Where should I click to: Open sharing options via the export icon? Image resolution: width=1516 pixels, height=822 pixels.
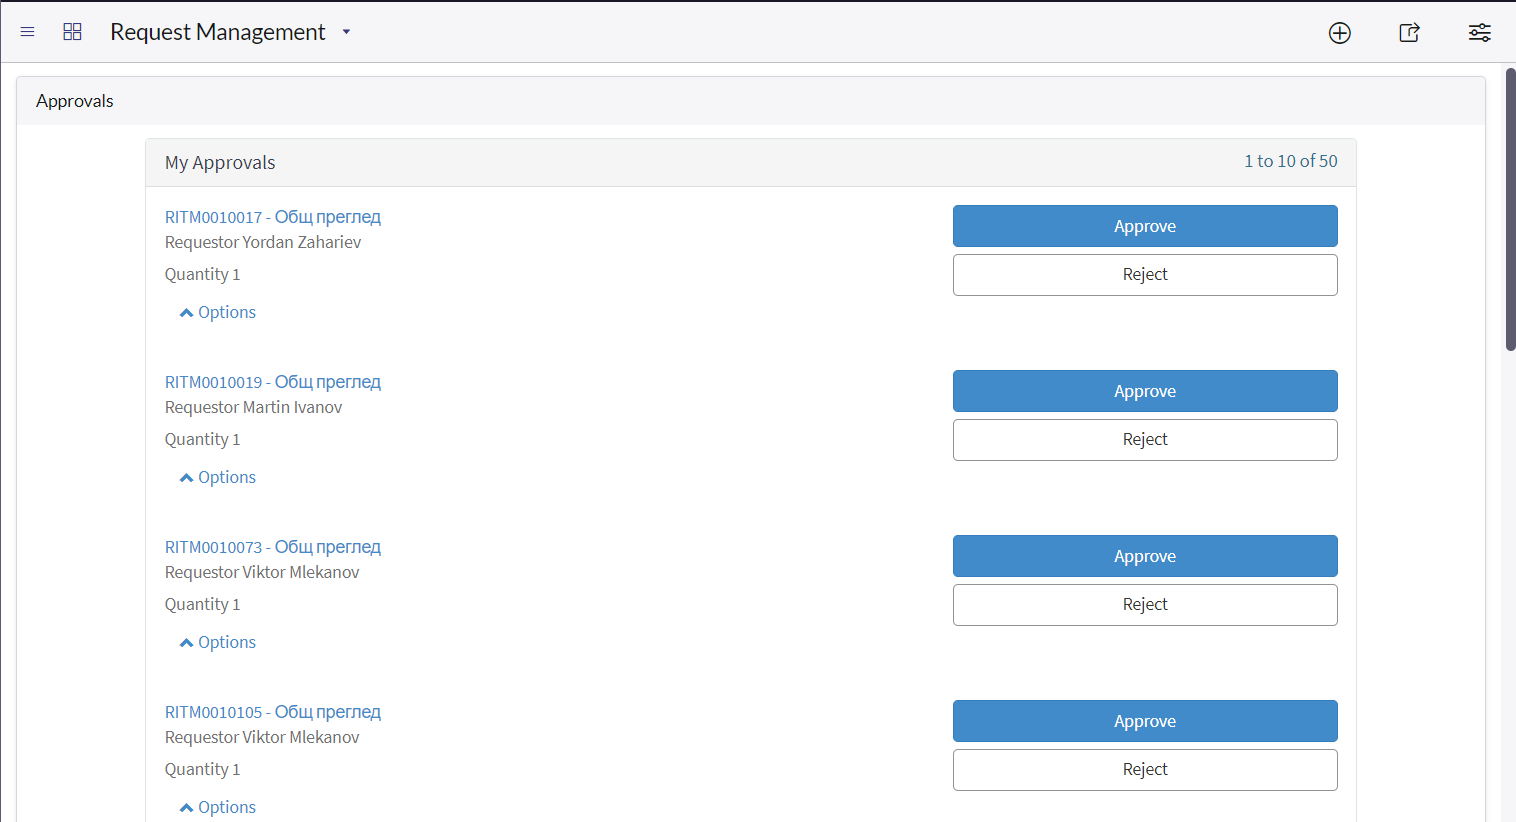[x=1409, y=32]
